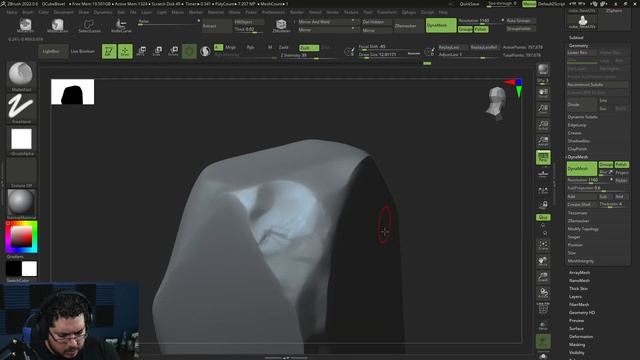The image size is (640, 360).
Task: Click the Del Hidden button
Action: pos(377,22)
